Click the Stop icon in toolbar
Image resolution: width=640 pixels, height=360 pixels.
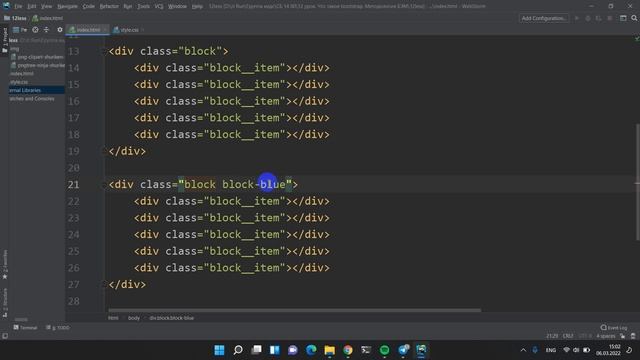(610, 18)
